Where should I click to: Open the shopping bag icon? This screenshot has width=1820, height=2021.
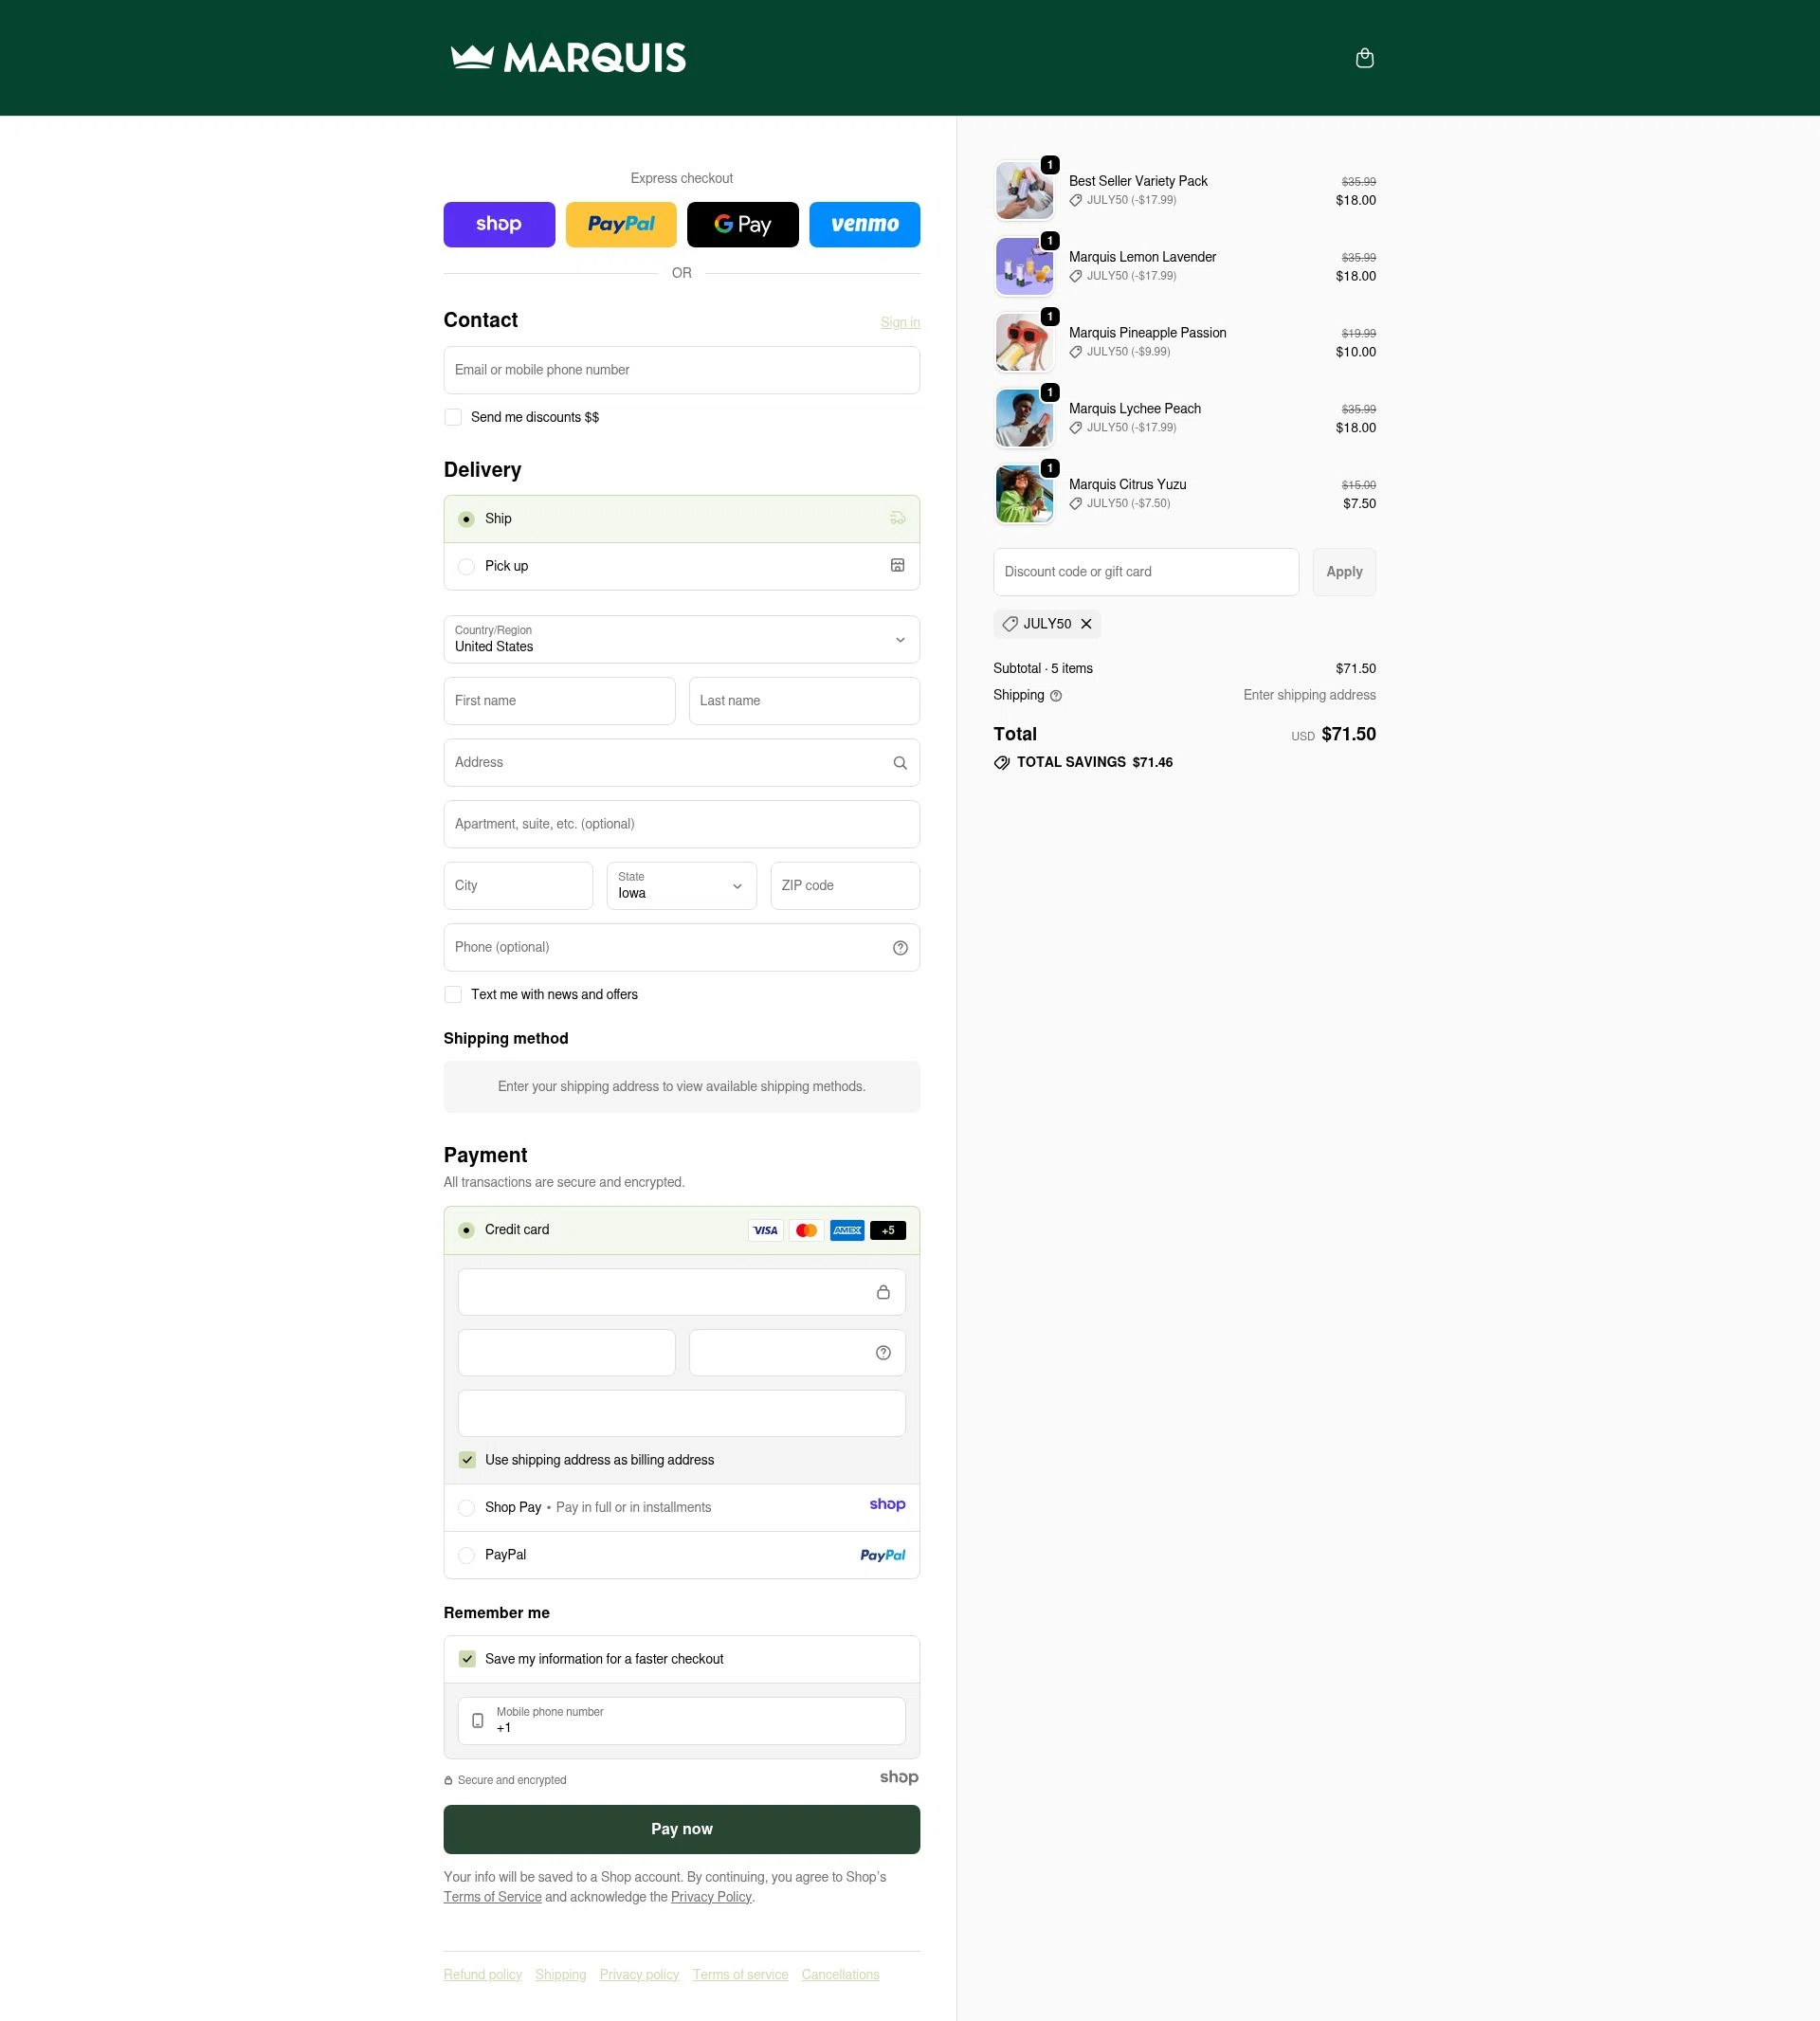(1364, 57)
